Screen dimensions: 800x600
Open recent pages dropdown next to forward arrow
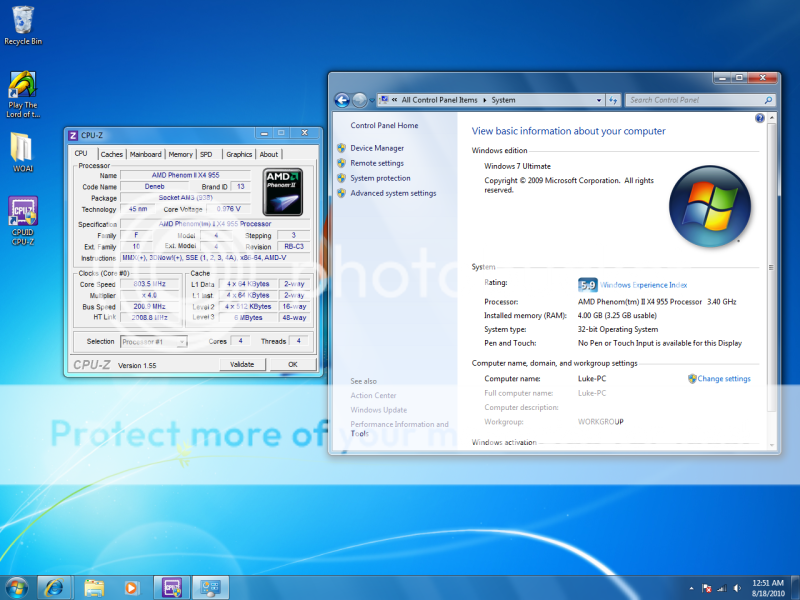371,100
